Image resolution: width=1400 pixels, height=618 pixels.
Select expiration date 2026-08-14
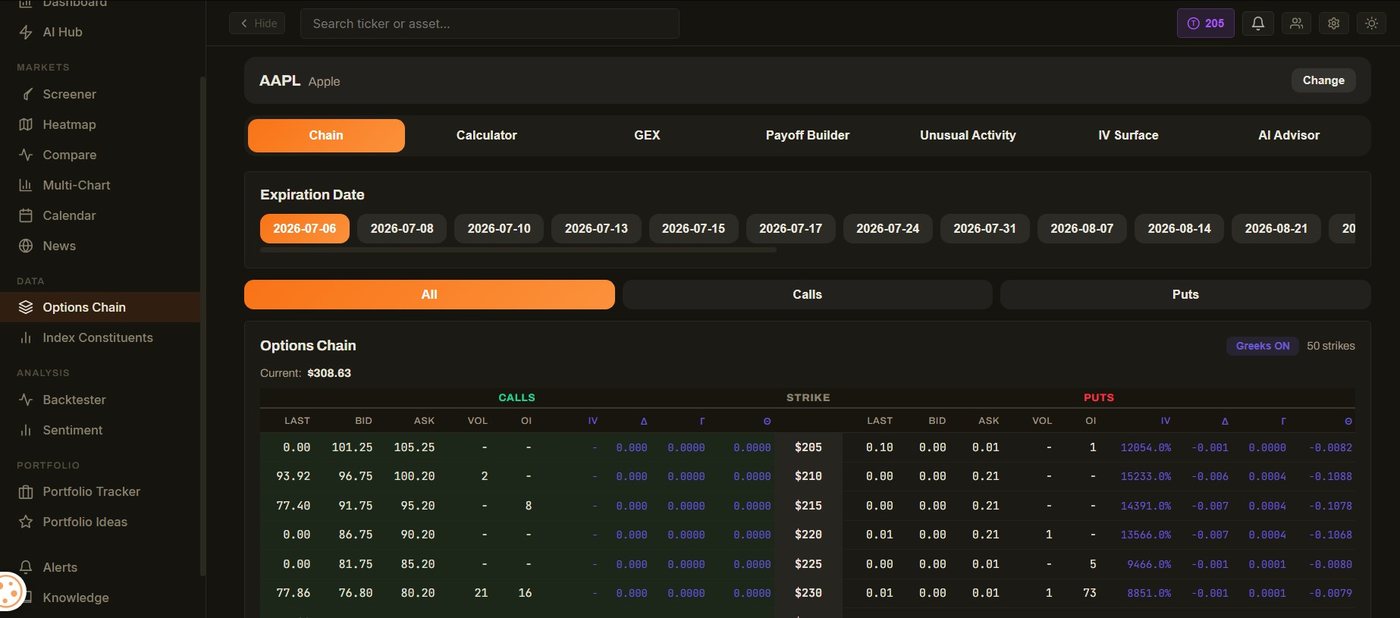[1179, 228]
